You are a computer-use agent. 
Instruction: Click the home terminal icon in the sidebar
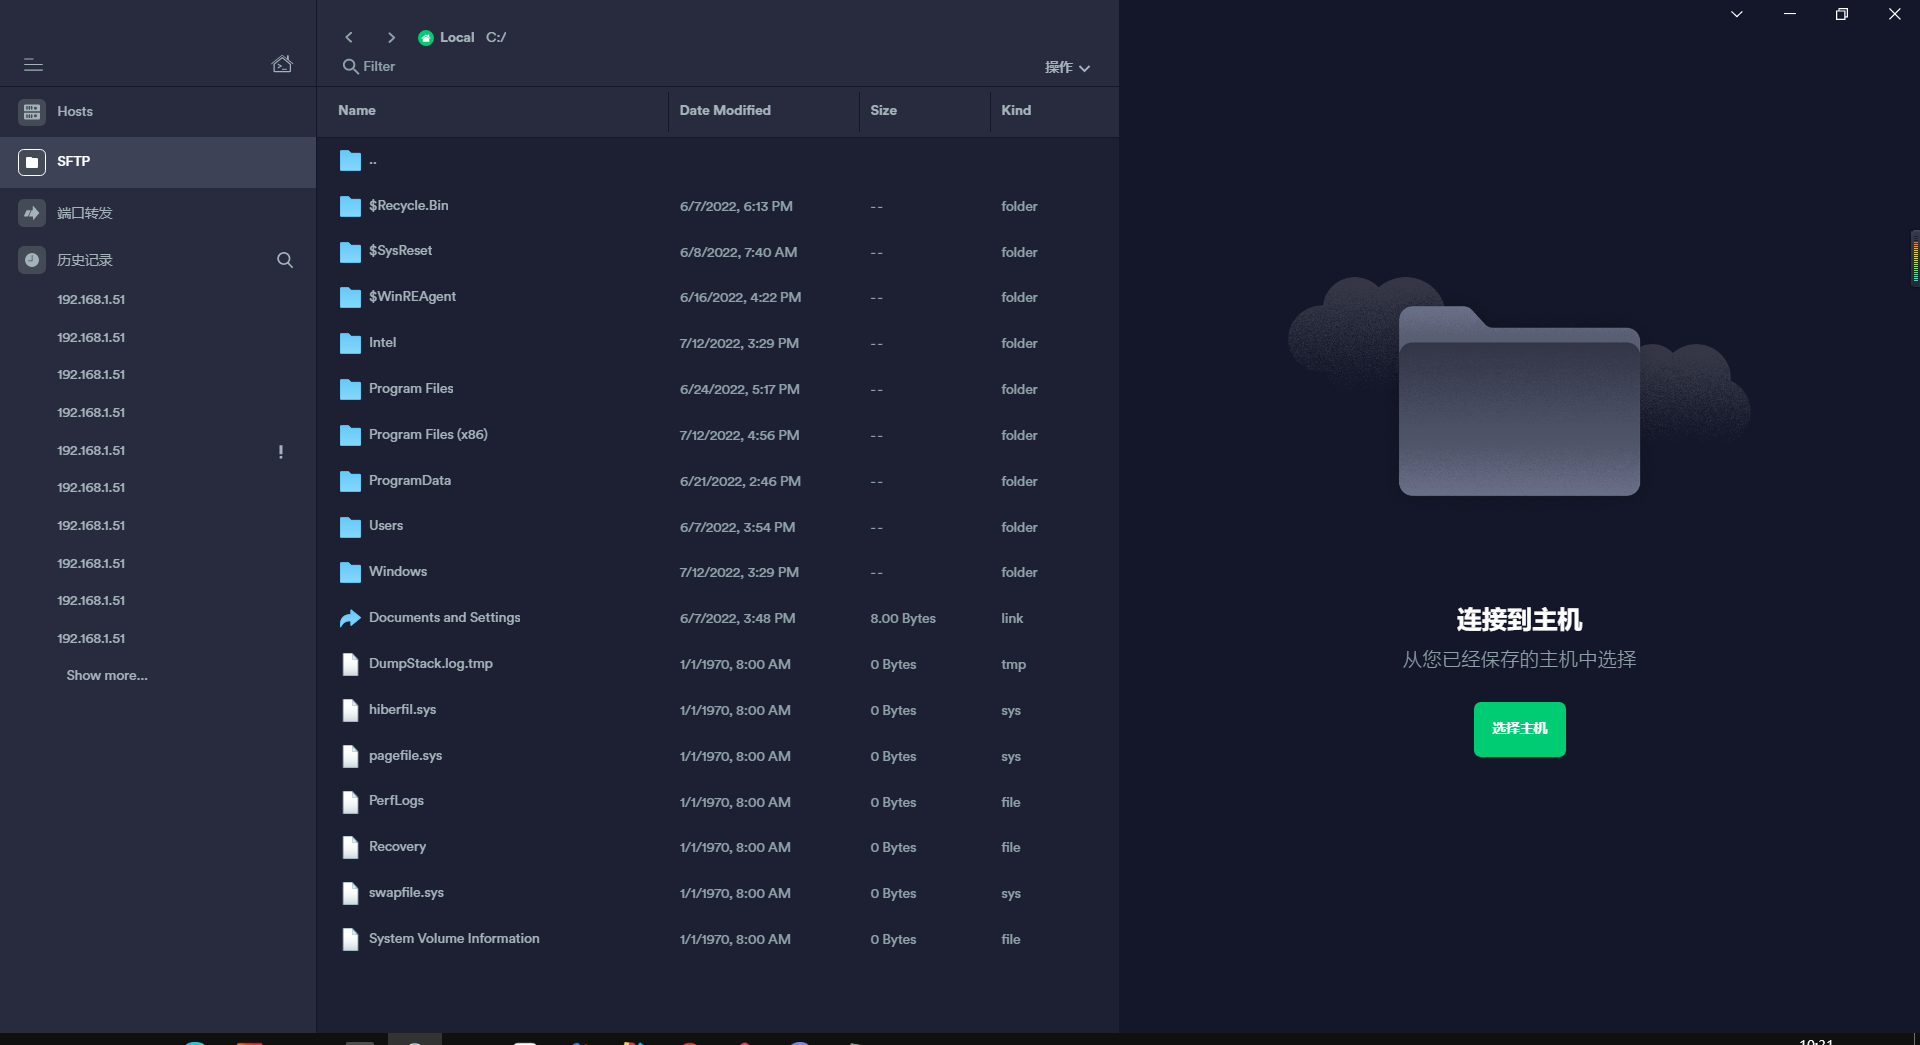tap(282, 64)
